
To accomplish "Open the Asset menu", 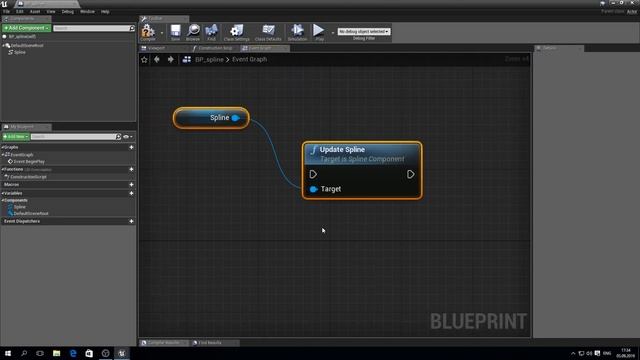I will pos(35,11).
